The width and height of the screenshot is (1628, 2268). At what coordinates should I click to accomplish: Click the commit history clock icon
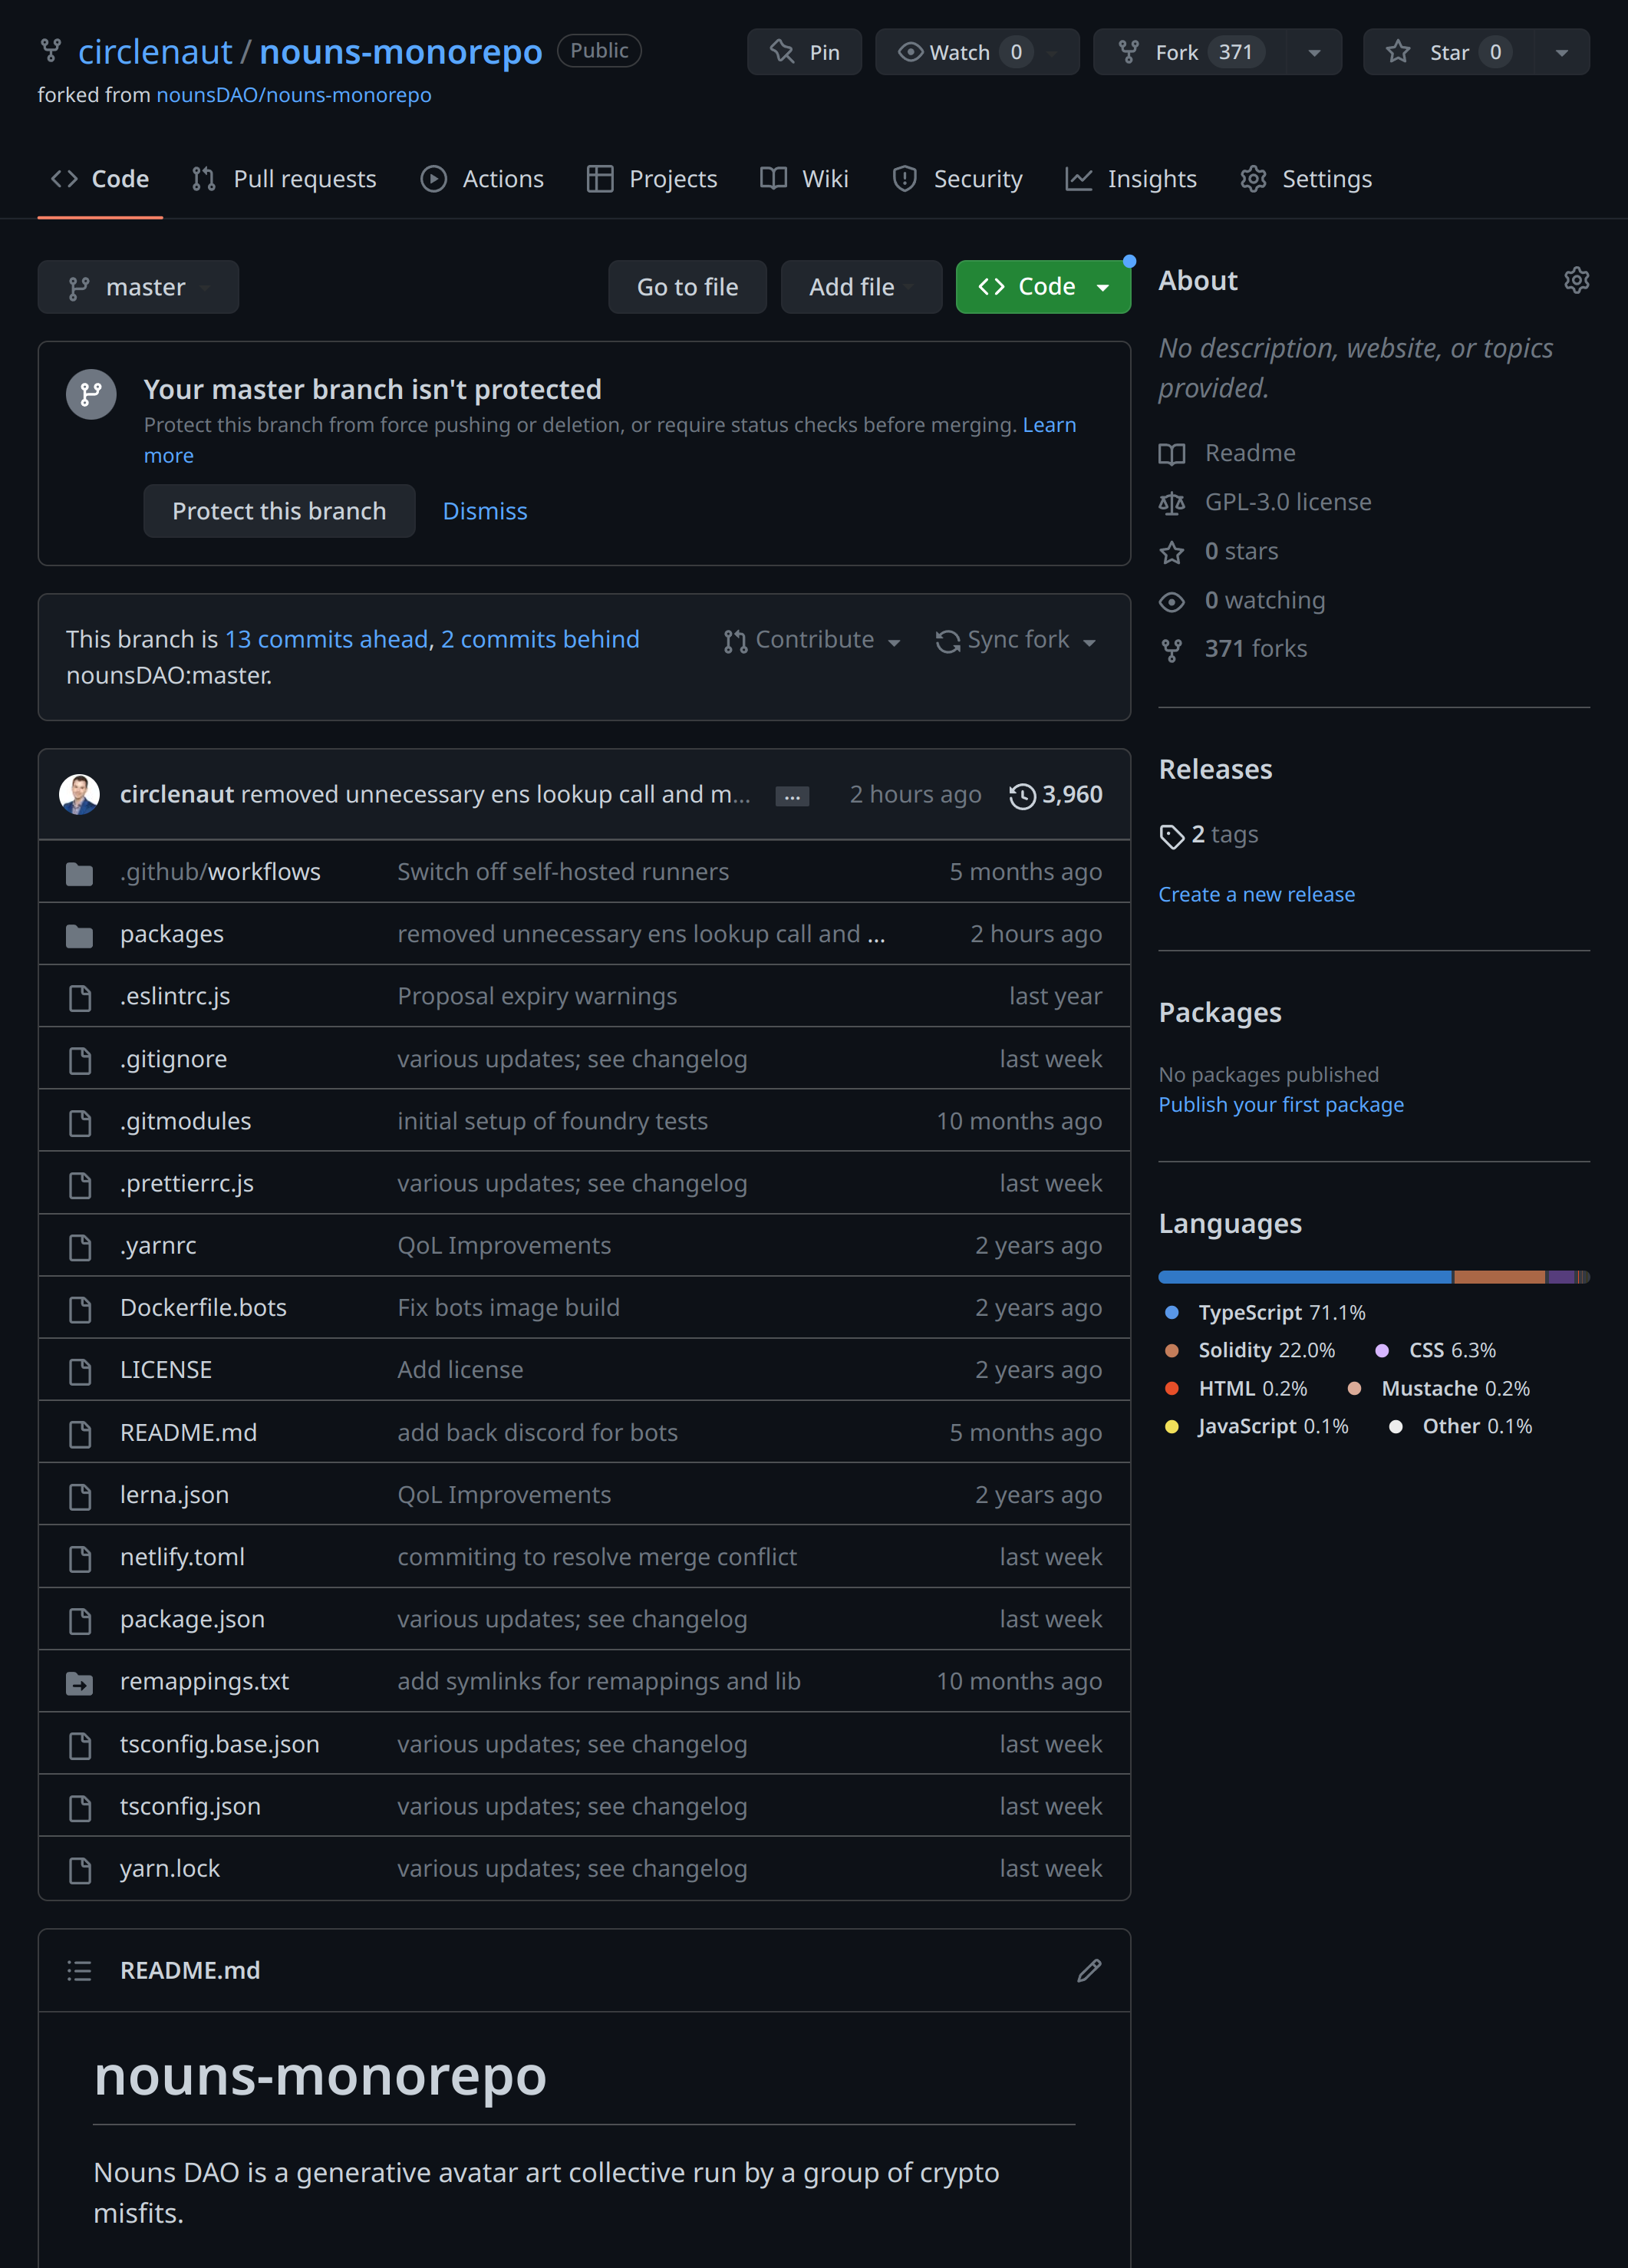click(x=1022, y=796)
